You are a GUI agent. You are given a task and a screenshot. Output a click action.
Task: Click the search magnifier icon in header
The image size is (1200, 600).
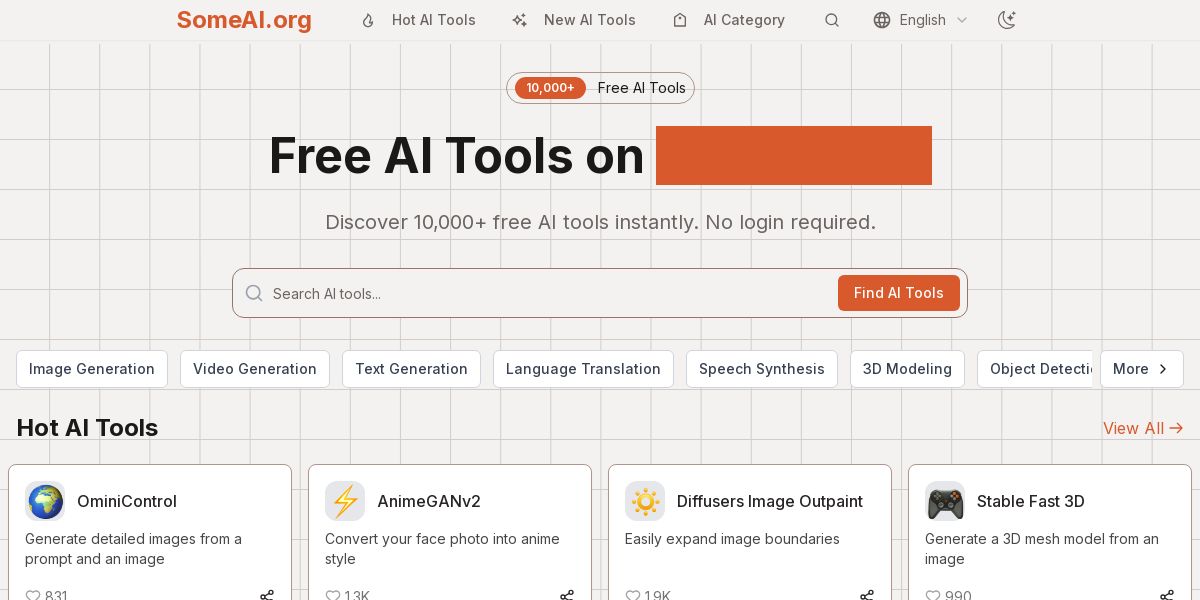[832, 20]
